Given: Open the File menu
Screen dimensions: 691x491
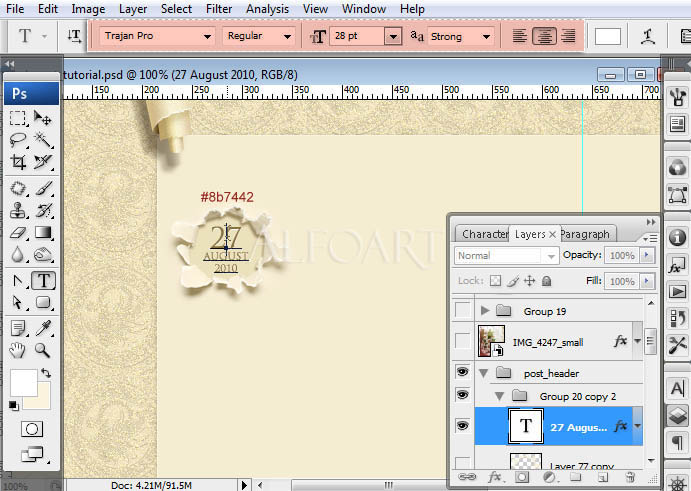Looking at the screenshot, I should tap(15, 9).
